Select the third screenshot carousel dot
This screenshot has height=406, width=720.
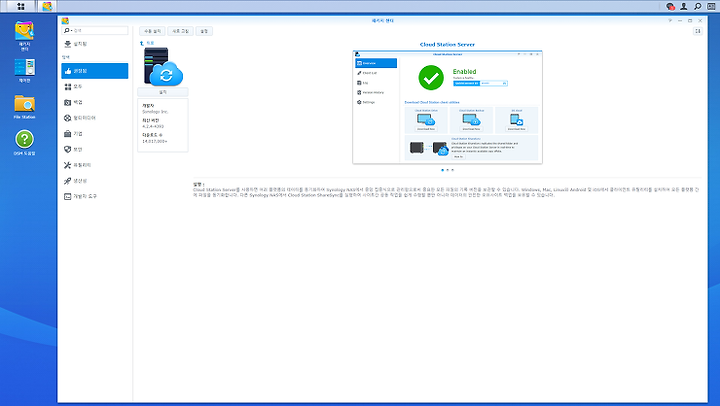[453, 170]
